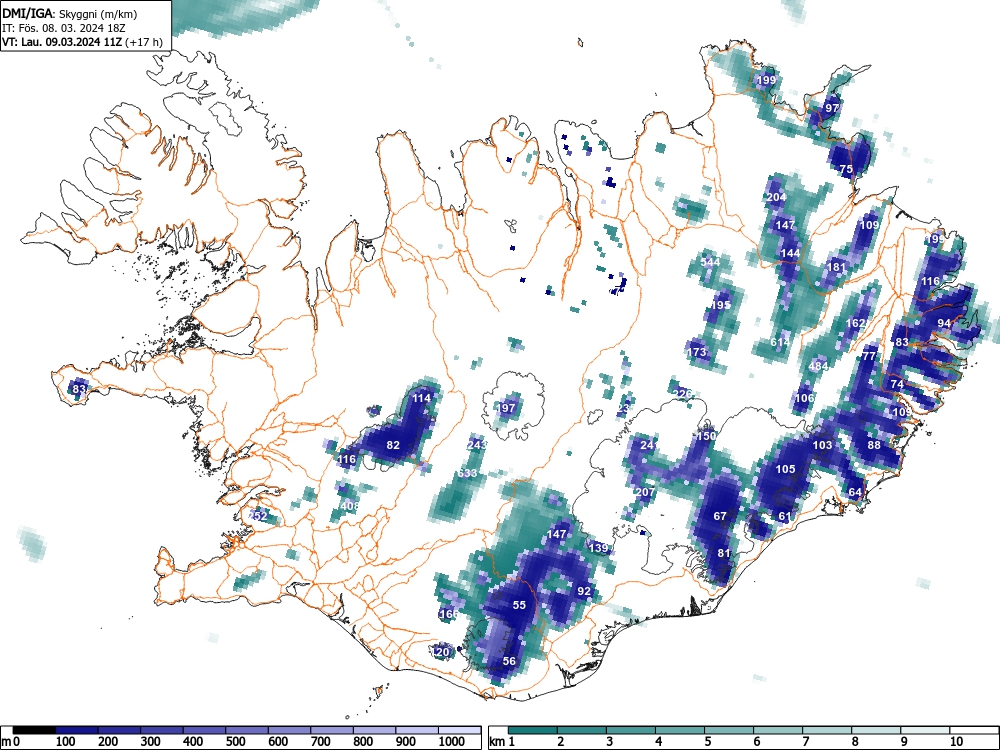Screen dimensions: 1000x750
Task: Click the visibility value 544 on the map
Action: click(710, 262)
